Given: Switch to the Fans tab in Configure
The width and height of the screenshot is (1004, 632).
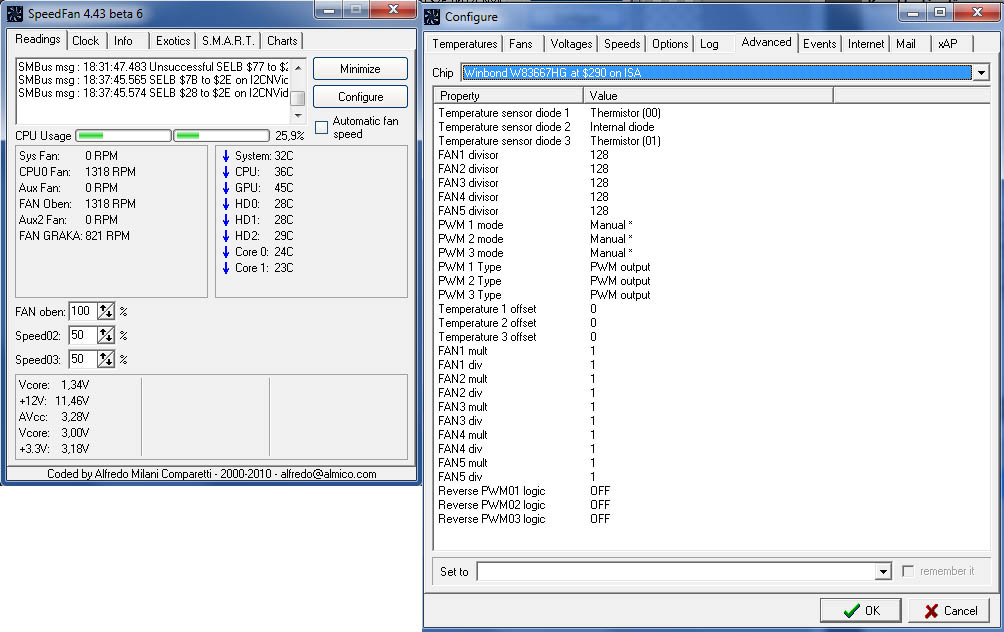Looking at the screenshot, I should point(521,44).
